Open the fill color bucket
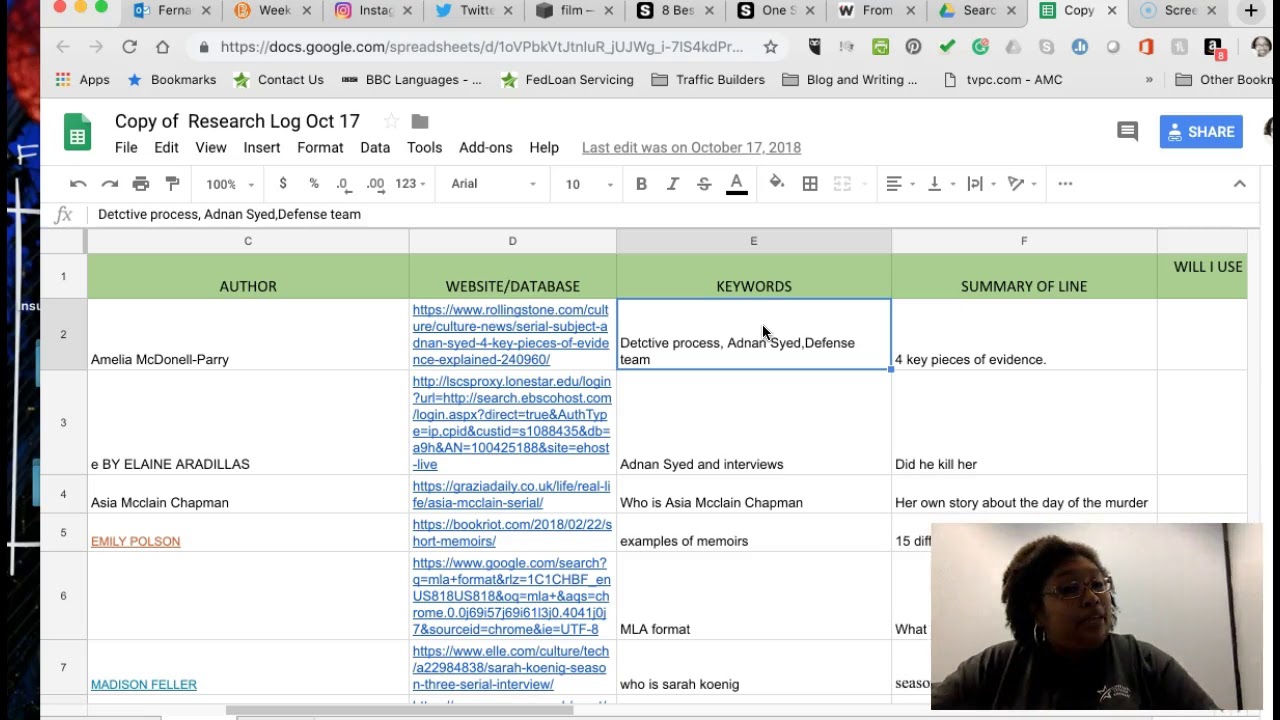Image resolution: width=1280 pixels, height=720 pixels. 777,184
